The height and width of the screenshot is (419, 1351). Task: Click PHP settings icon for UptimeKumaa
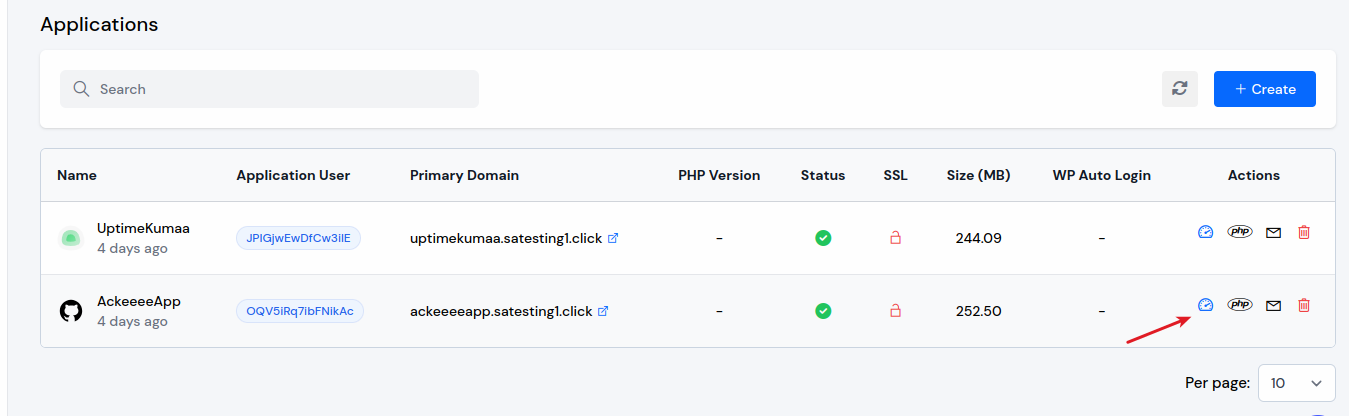click(x=1240, y=232)
